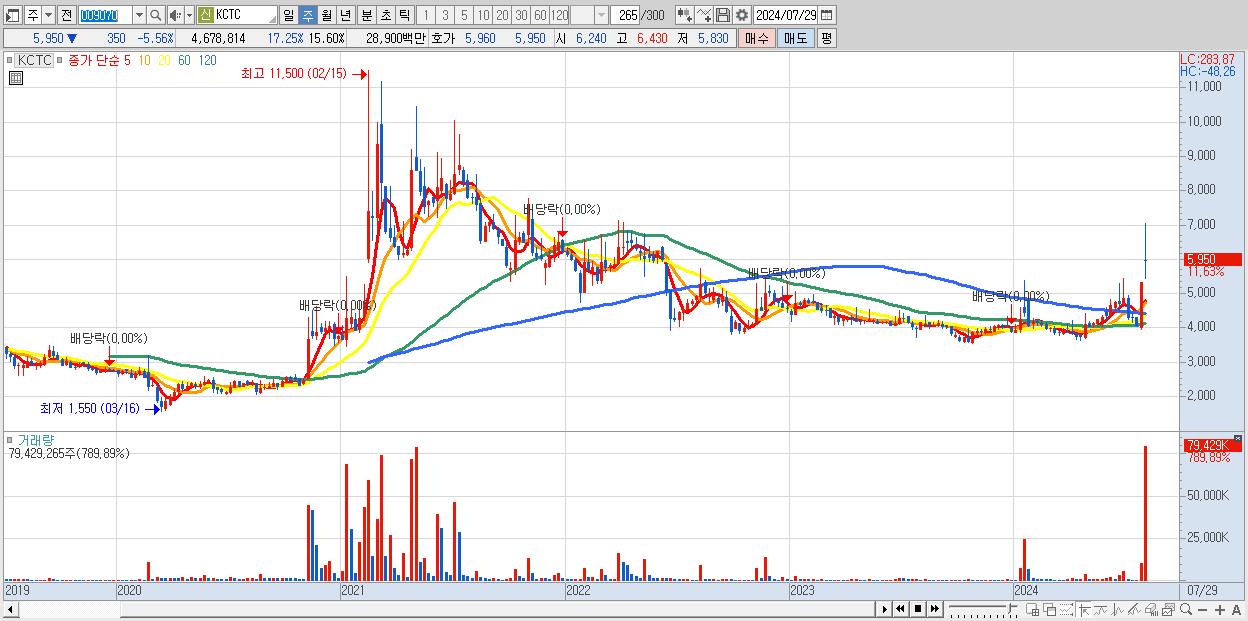Click the 전 (all) button on the toolbar
This screenshot has height=621, width=1248.
click(x=66, y=15)
